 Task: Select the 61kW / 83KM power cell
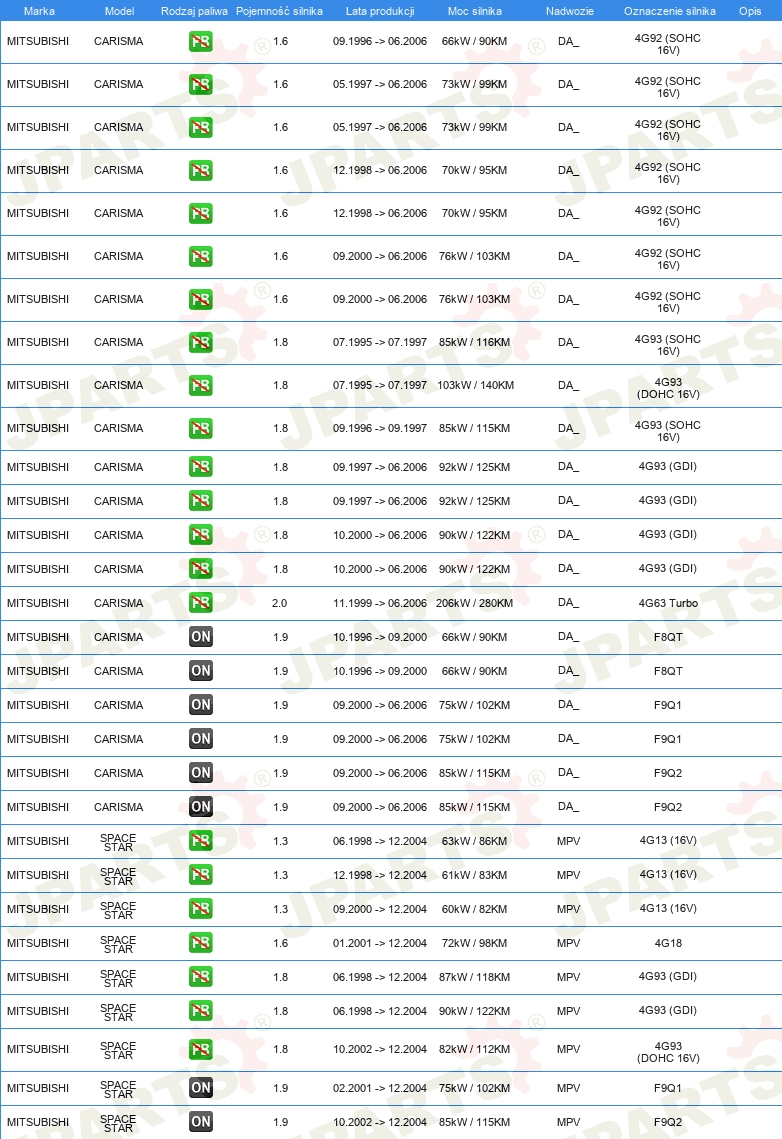[x=474, y=875]
